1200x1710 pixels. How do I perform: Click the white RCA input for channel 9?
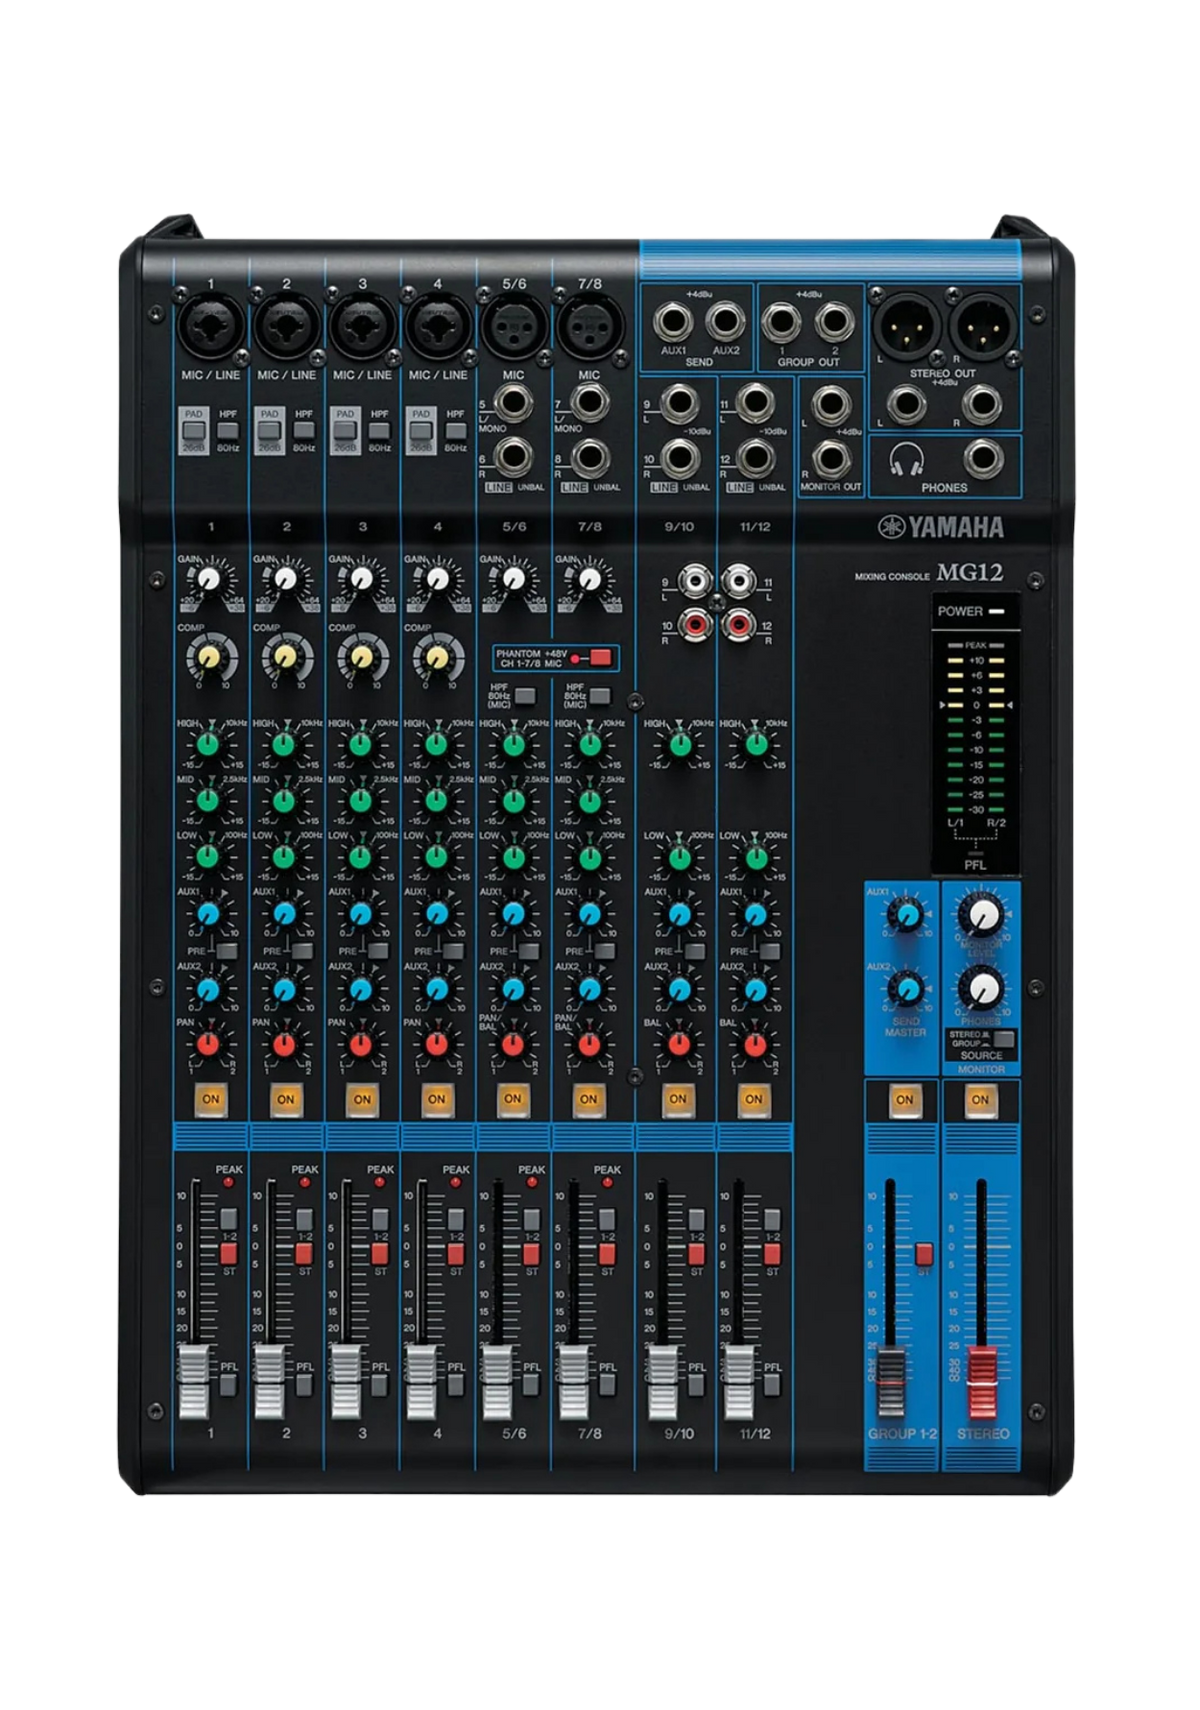694,579
